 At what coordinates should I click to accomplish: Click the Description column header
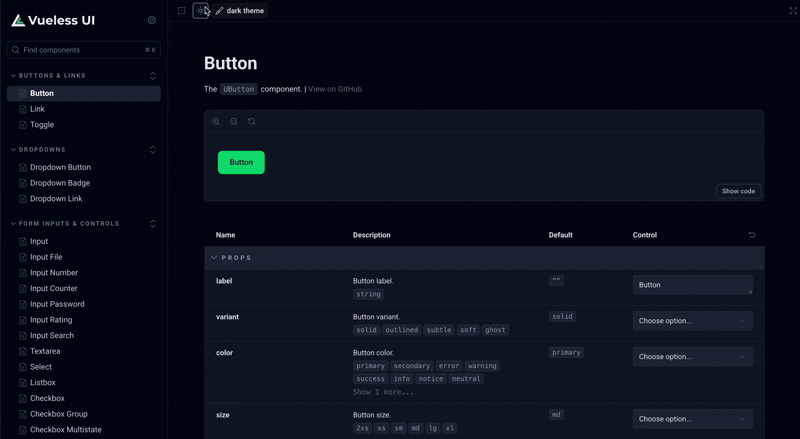click(371, 235)
